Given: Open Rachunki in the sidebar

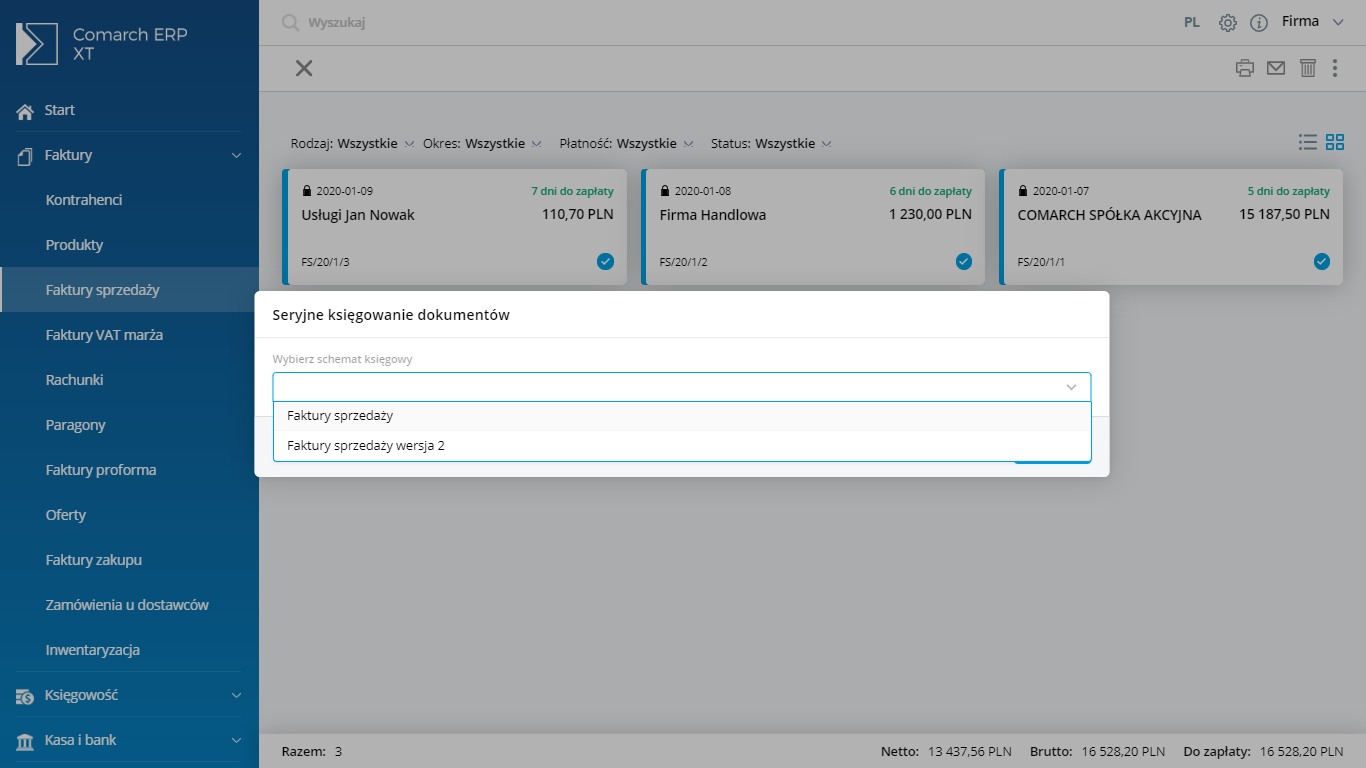Looking at the screenshot, I should pos(75,380).
